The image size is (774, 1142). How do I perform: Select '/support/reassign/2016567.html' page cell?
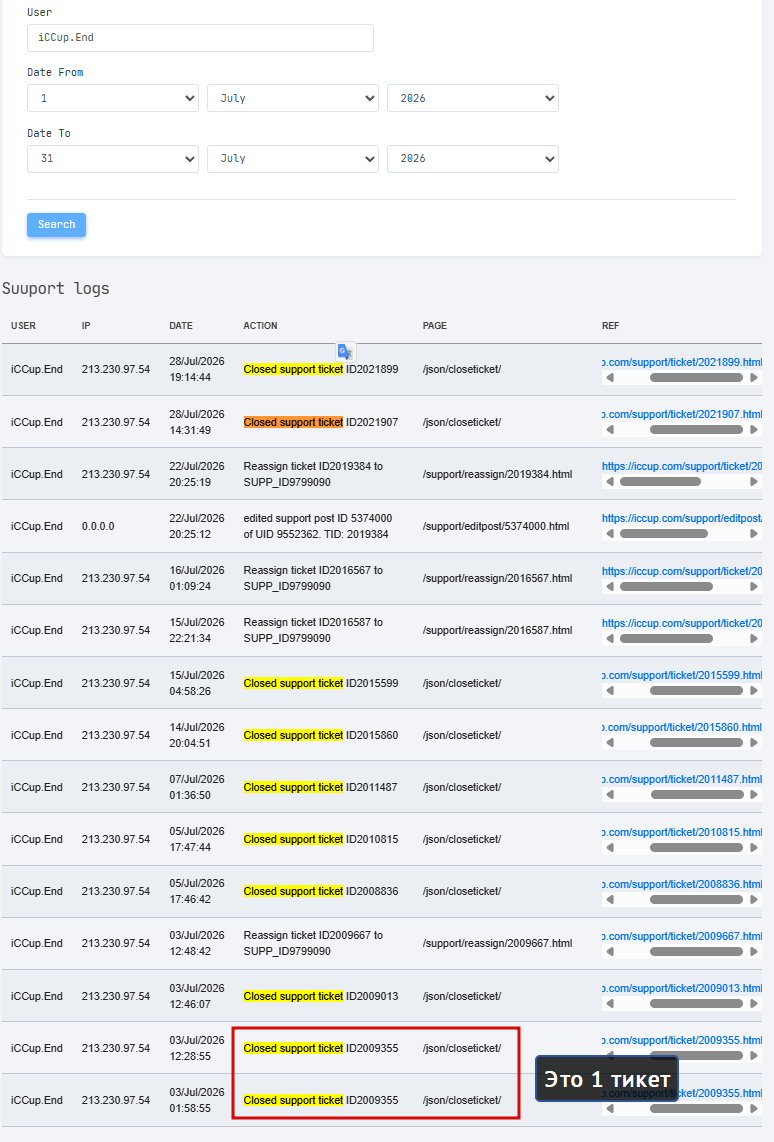click(x=497, y=578)
